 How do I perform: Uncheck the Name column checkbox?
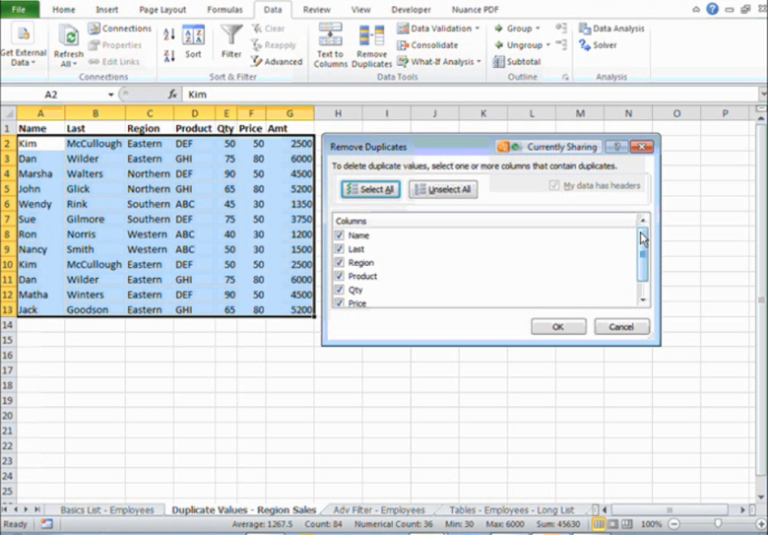pos(339,235)
